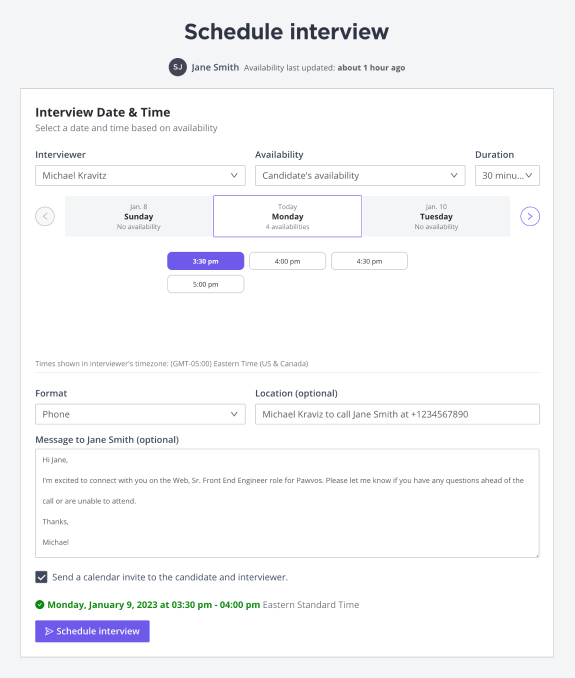Go to previous days with left arrow

click(45, 216)
